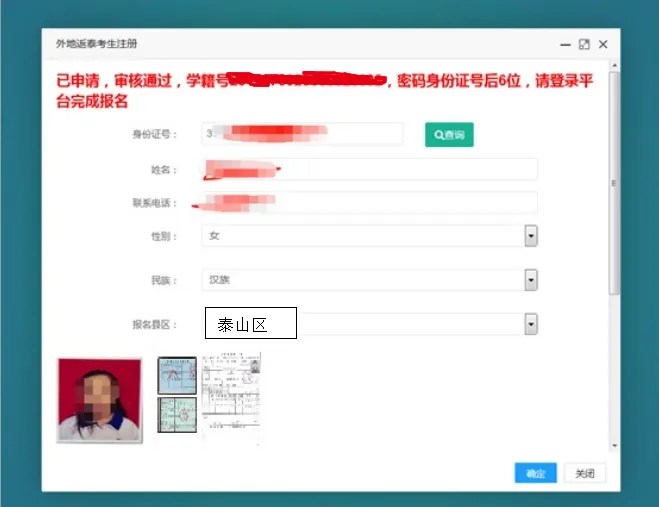Viewport: 659px width, 507px height.
Task: Click the 外地返泰考生注册 title text
Action: click(97, 44)
